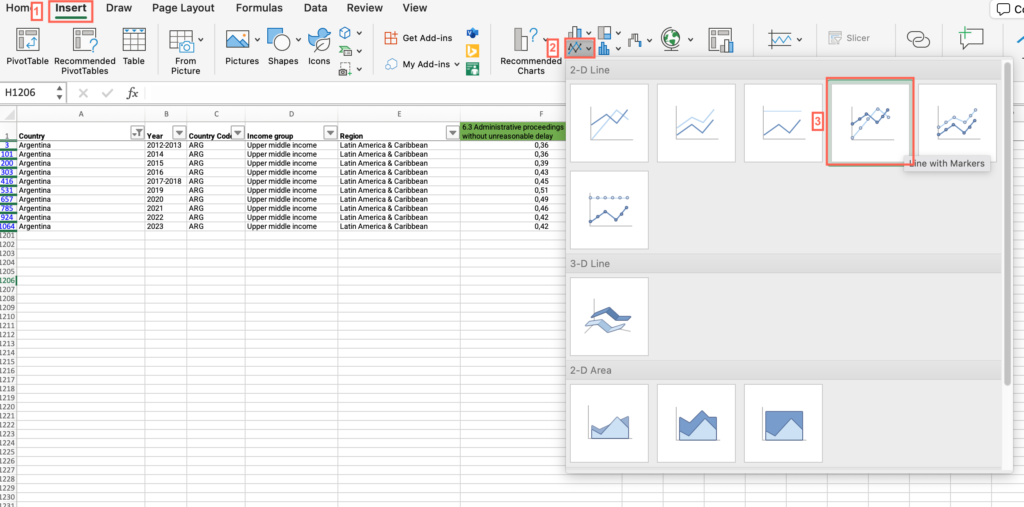Click the cell with Year 2012-2013
Image resolution: width=1024 pixels, height=507 pixels.
click(166, 145)
